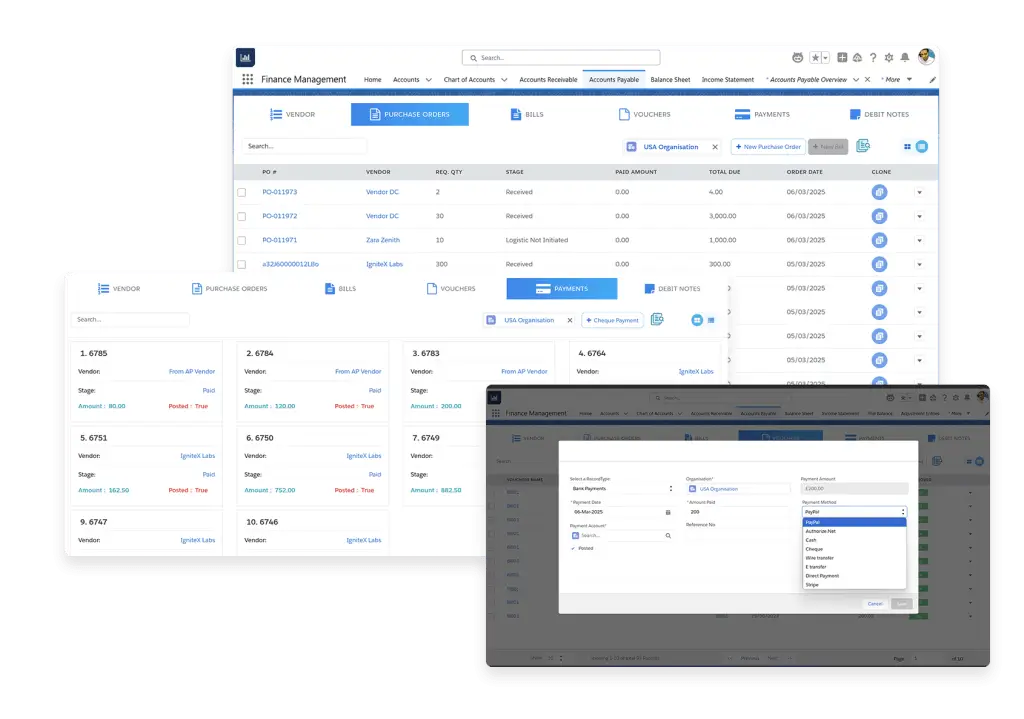Screen dimensions: 1024x719
Task: Go to the Income Statement nav tab
Action: pyautogui.click(x=728, y=80)
